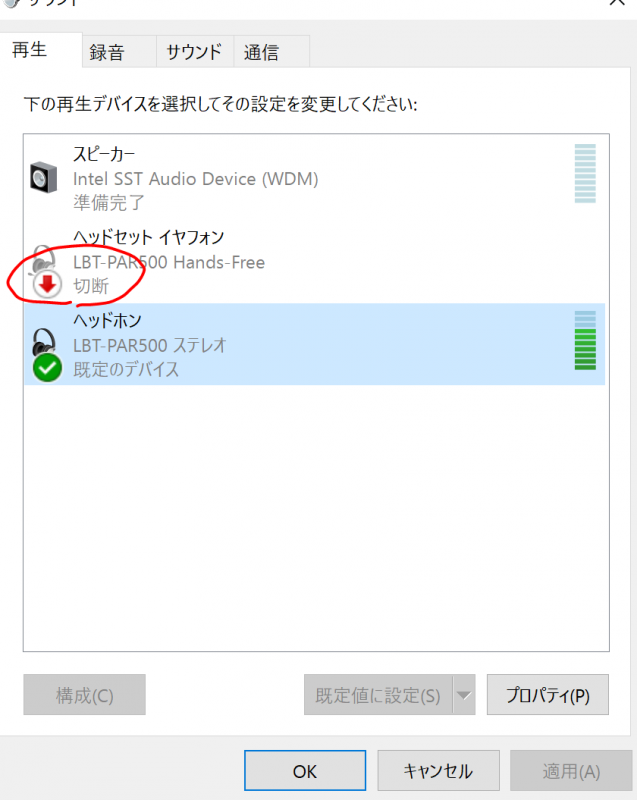Click the headphone green volume level meter

tap(585, 340)
